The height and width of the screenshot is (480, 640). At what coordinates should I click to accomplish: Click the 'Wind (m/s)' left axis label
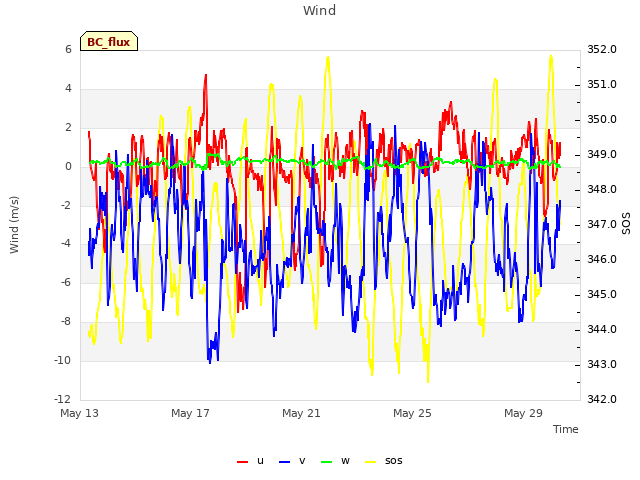(x=14, y=225)
